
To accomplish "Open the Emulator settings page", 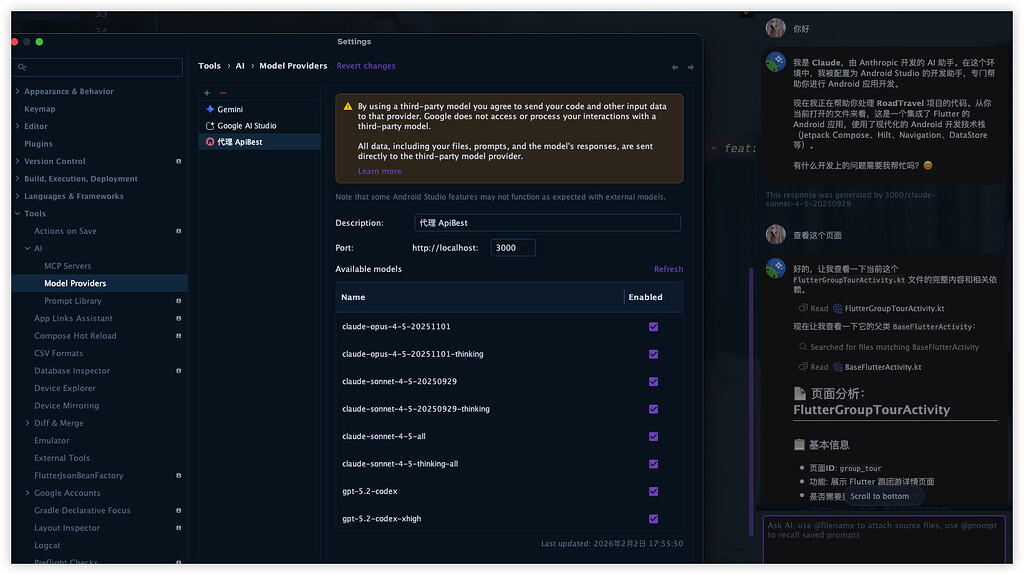I will pyautogui.click(x=52, y=441).
